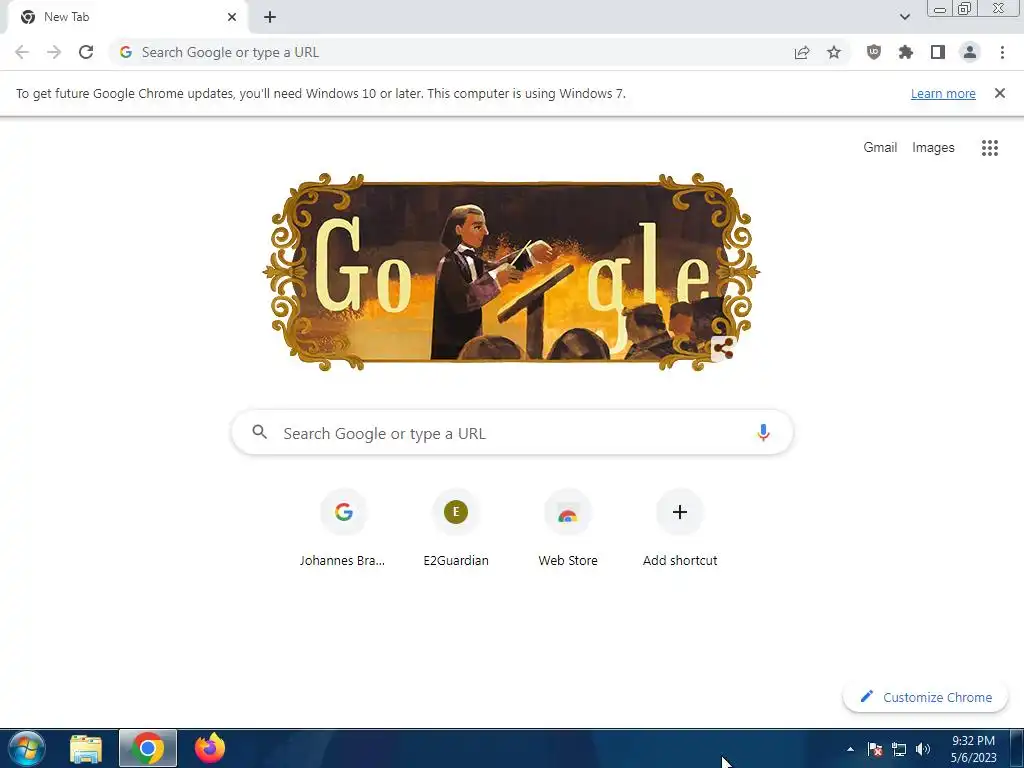Open the Google apps grid
The height and width of the screenshot is (768, 1024).
point(989,148)
